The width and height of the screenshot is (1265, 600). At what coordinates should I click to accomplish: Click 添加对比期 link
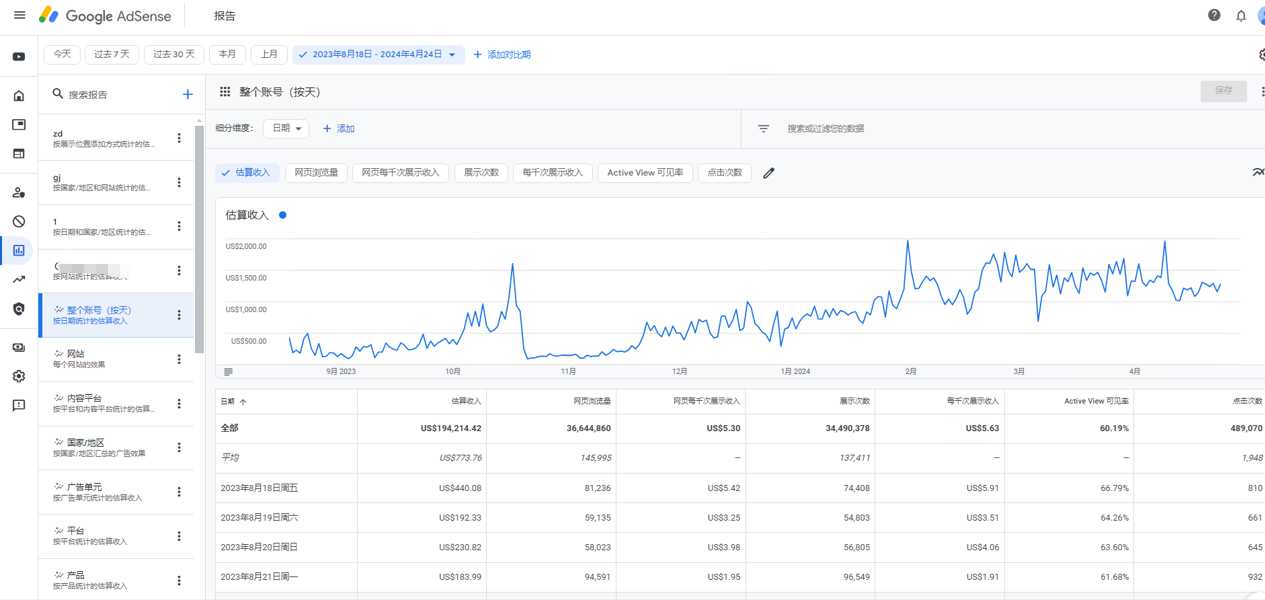(502, 54)
